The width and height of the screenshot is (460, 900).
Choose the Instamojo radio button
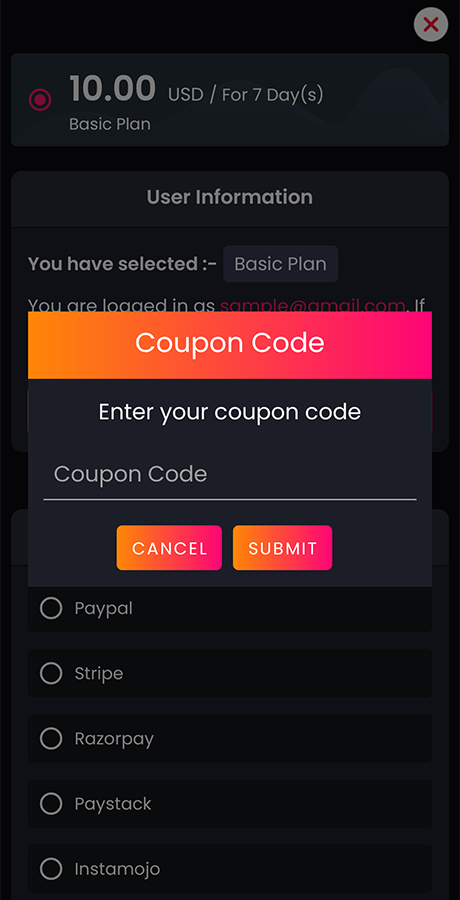click(51, 869)
